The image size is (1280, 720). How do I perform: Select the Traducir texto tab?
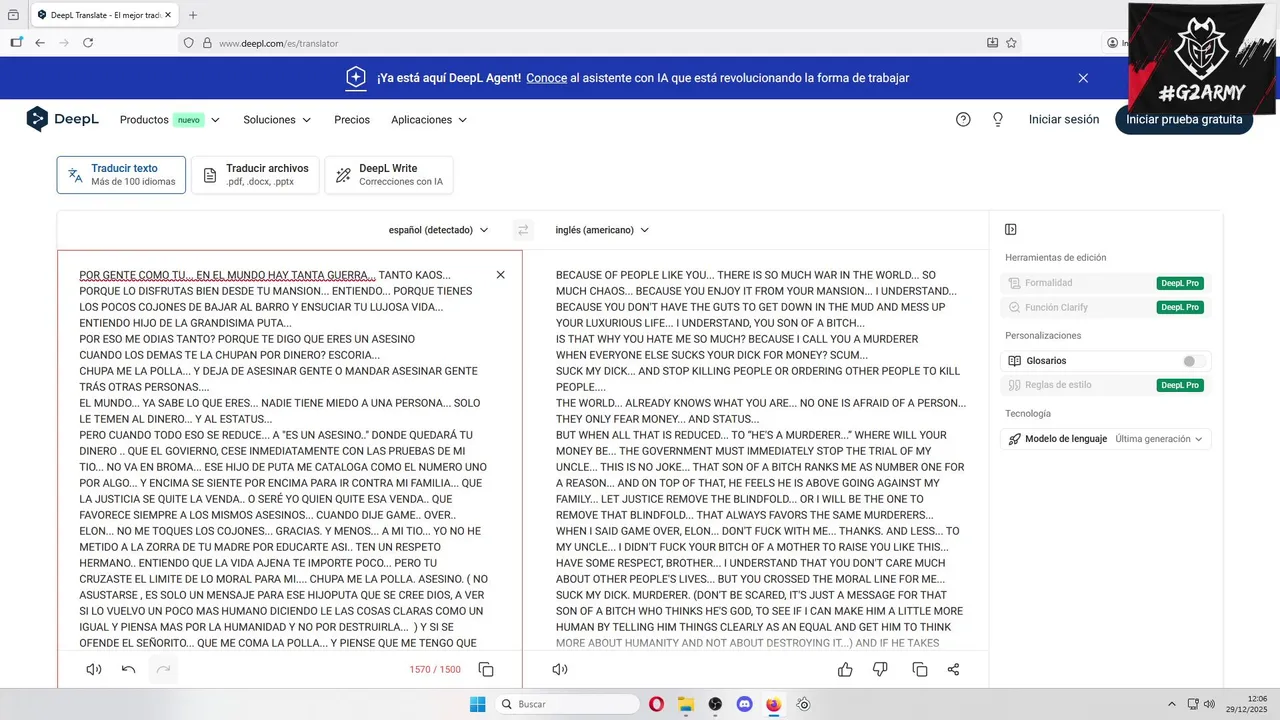pos(121,175)
